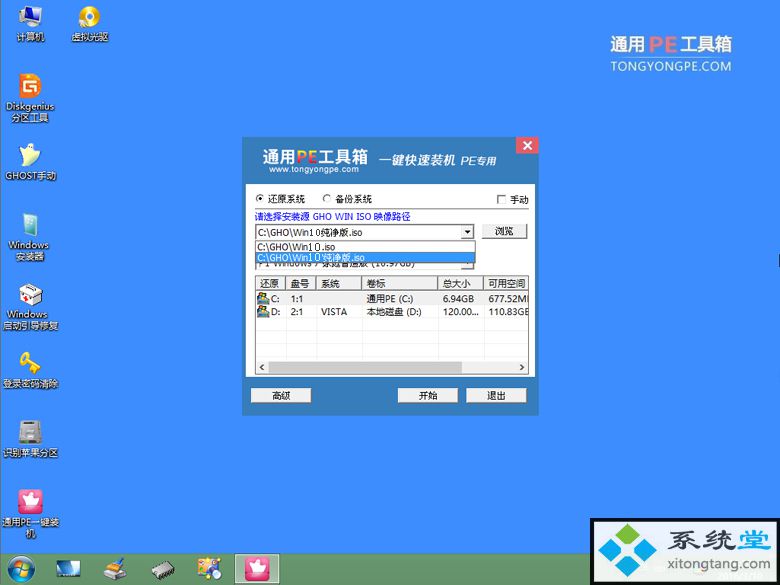Open Windows启动引导修复 desktop icon
The width and height of the screenshot is (780, 585).
click(x=30, y=307)
